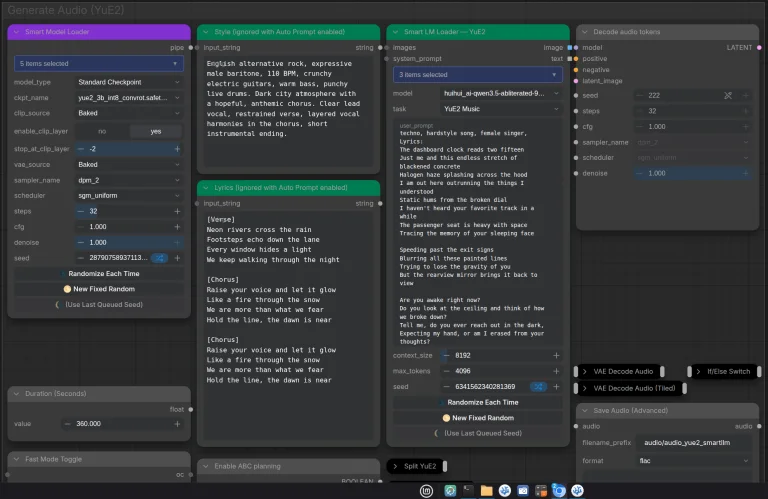
Task: Expand the VAE Decode Audio (Tiled) node
Action: pos(585,388)
